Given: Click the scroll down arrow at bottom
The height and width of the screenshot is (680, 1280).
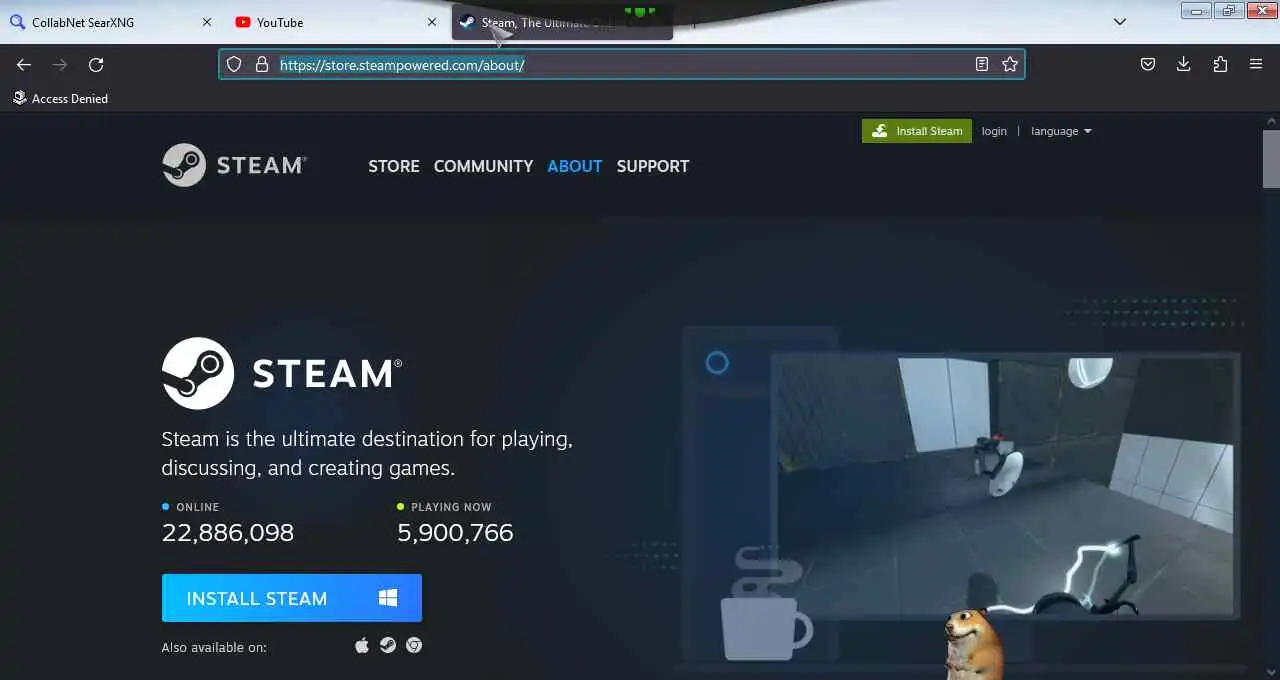Looking at the screenshot, I should [1271, 671].
